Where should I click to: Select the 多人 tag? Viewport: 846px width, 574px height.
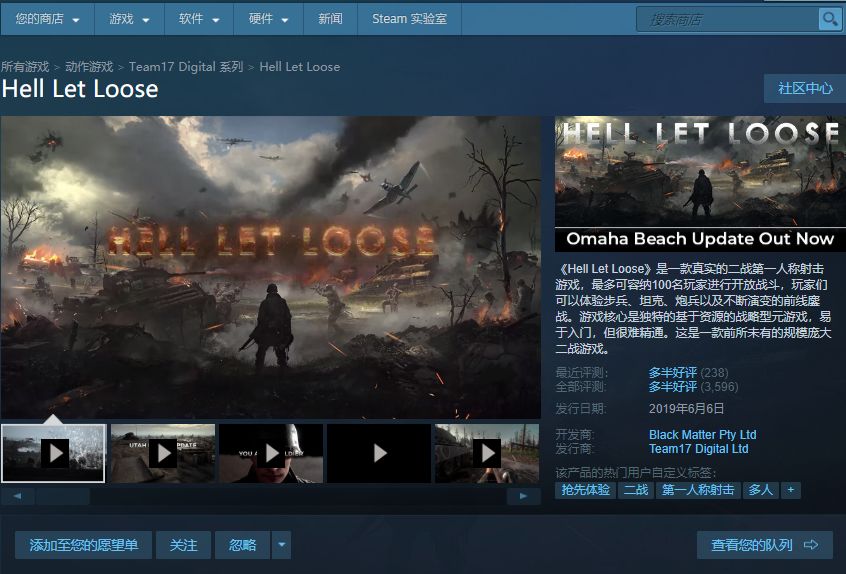coord(760,490)
